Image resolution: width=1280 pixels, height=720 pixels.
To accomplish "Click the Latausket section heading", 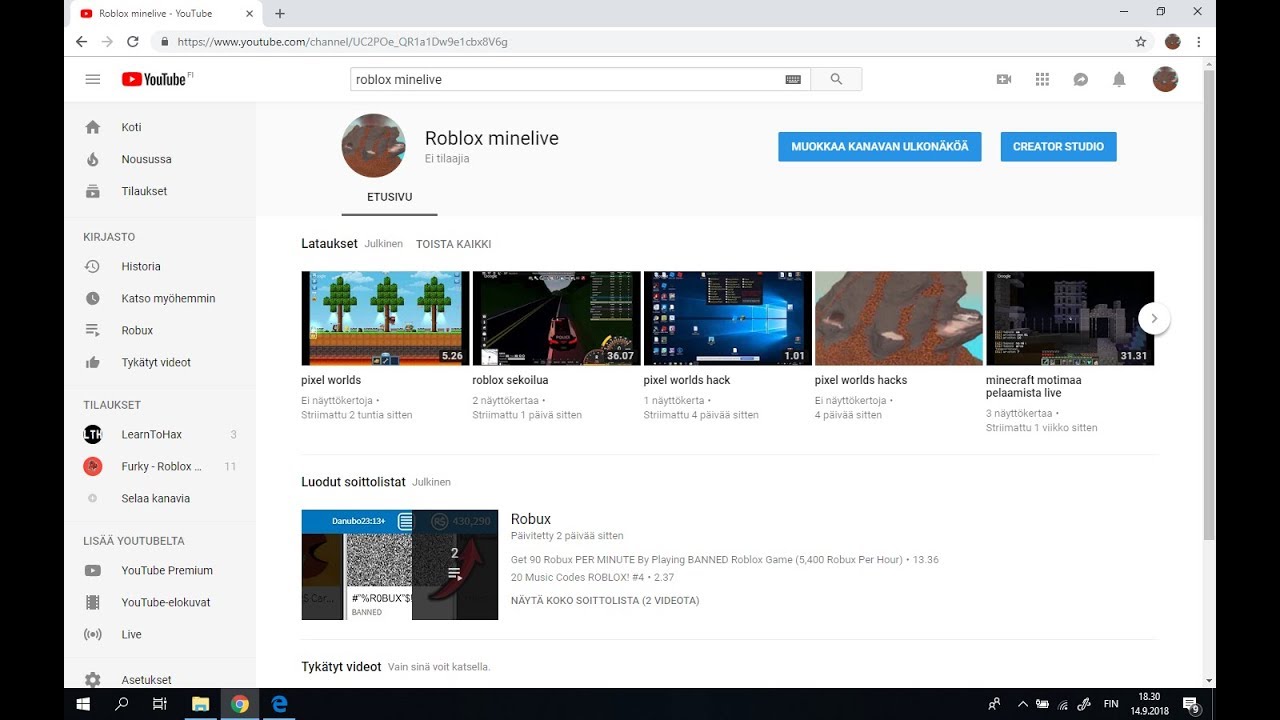I will [329, 244].
